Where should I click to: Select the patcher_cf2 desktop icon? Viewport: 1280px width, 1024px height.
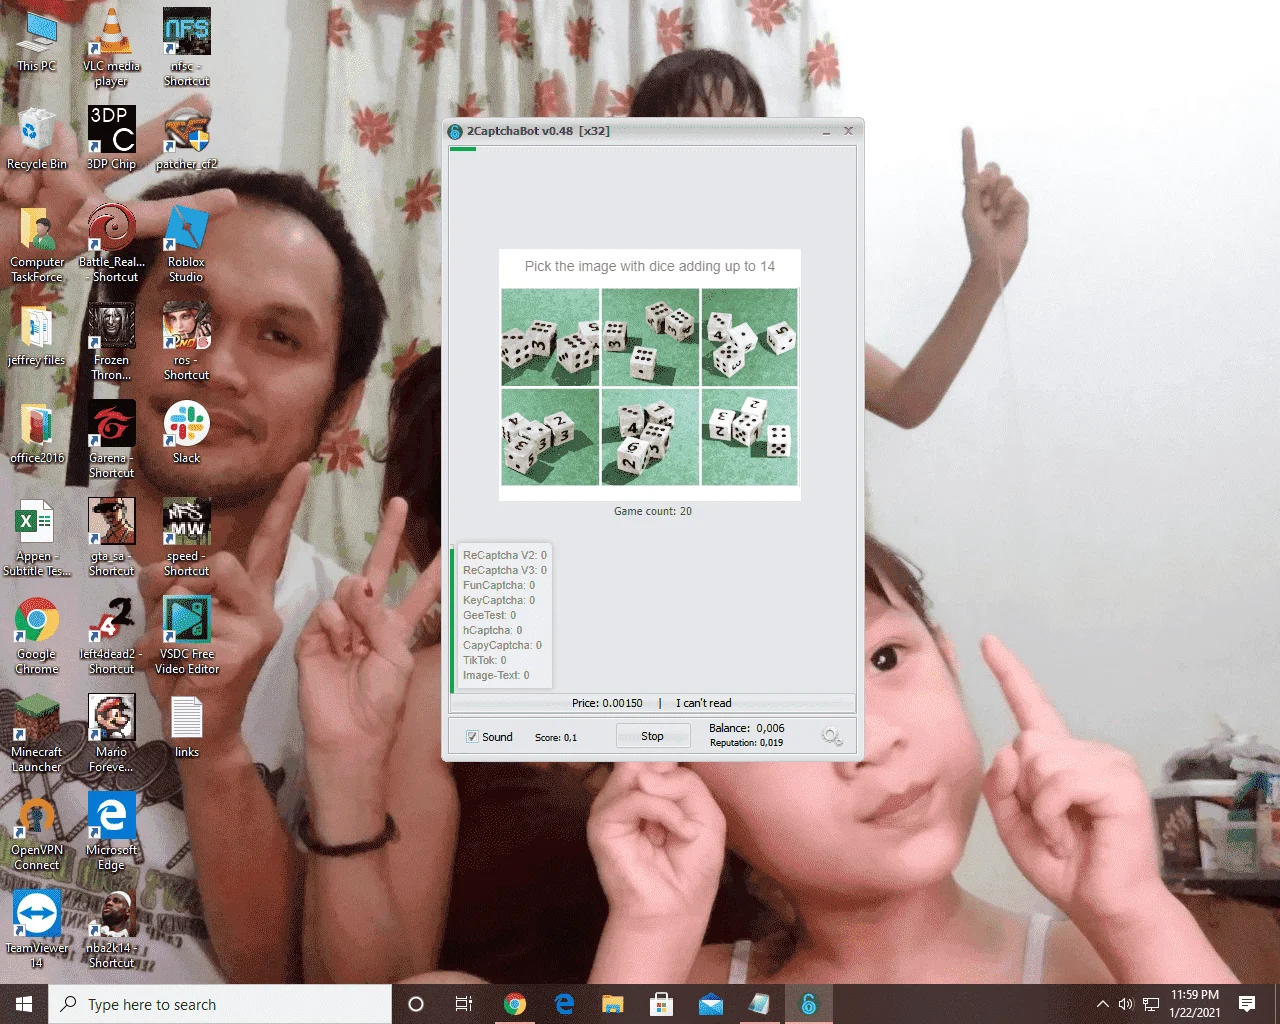pos(187,139)
